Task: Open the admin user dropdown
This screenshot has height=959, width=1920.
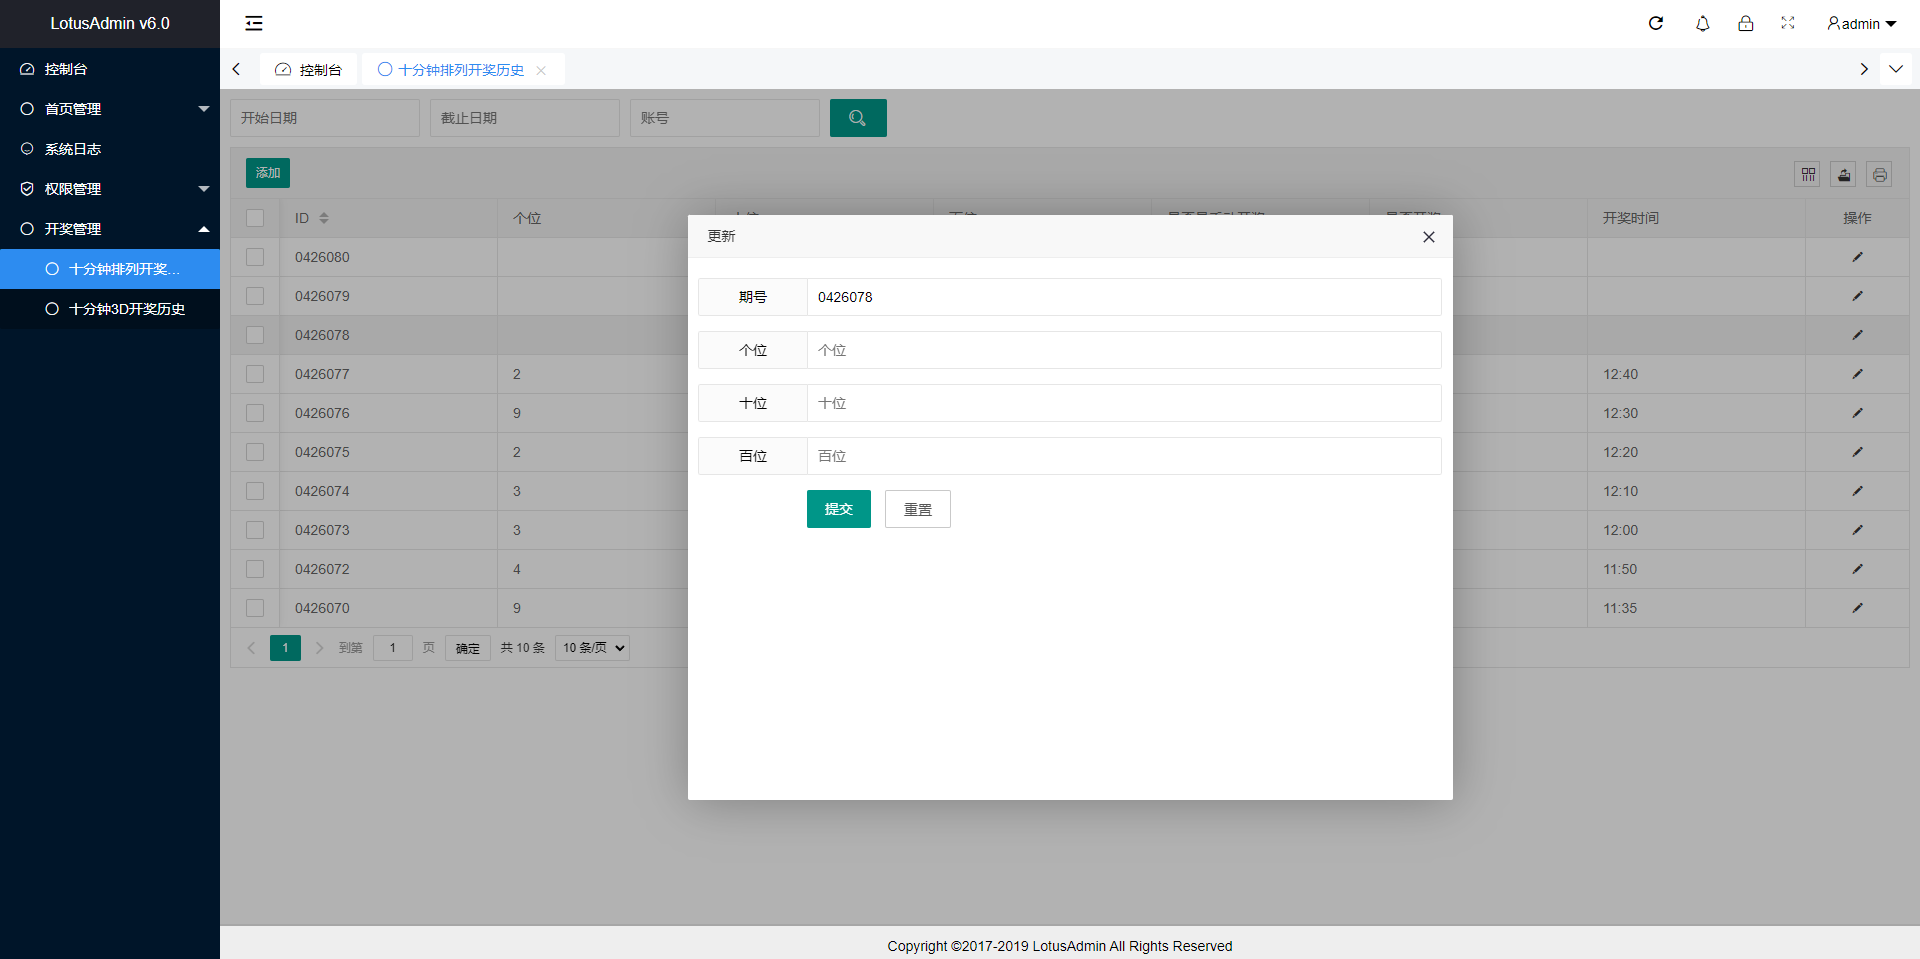Action: point(1861,24)
